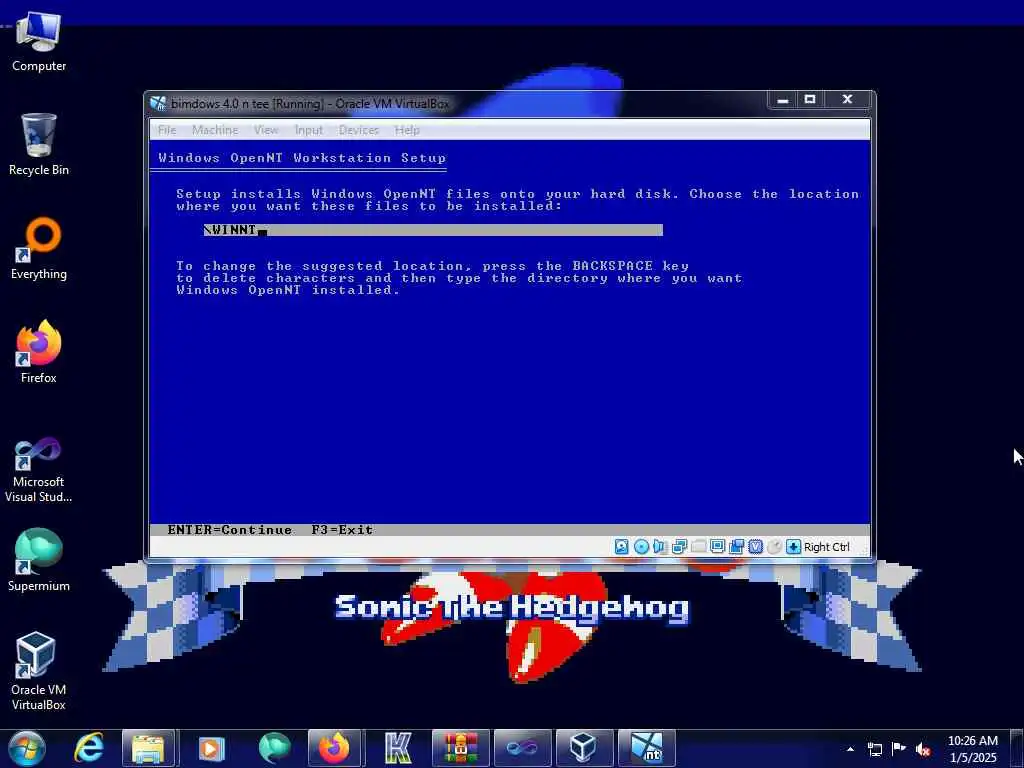The image size is (1024, 768).
Task: Click the muted volume tray icon
Action: point(923,750)
